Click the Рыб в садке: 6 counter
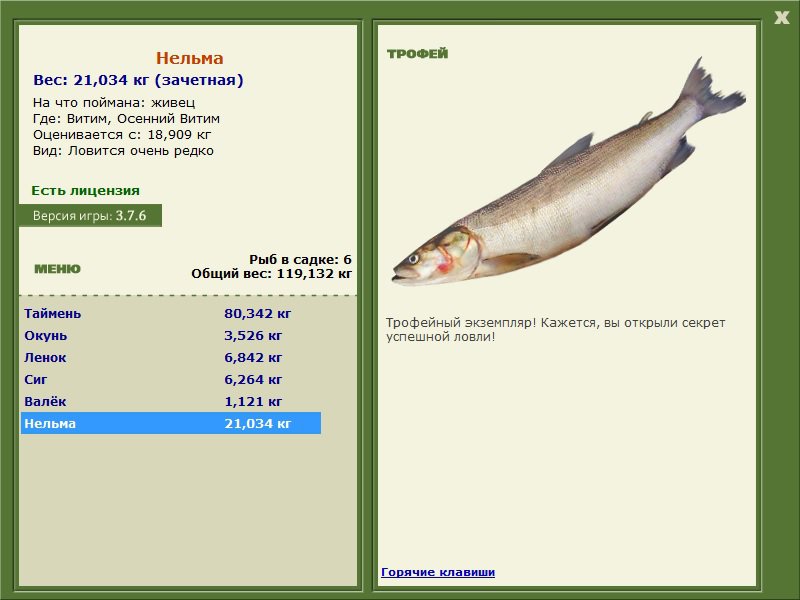 pos(300,259)
